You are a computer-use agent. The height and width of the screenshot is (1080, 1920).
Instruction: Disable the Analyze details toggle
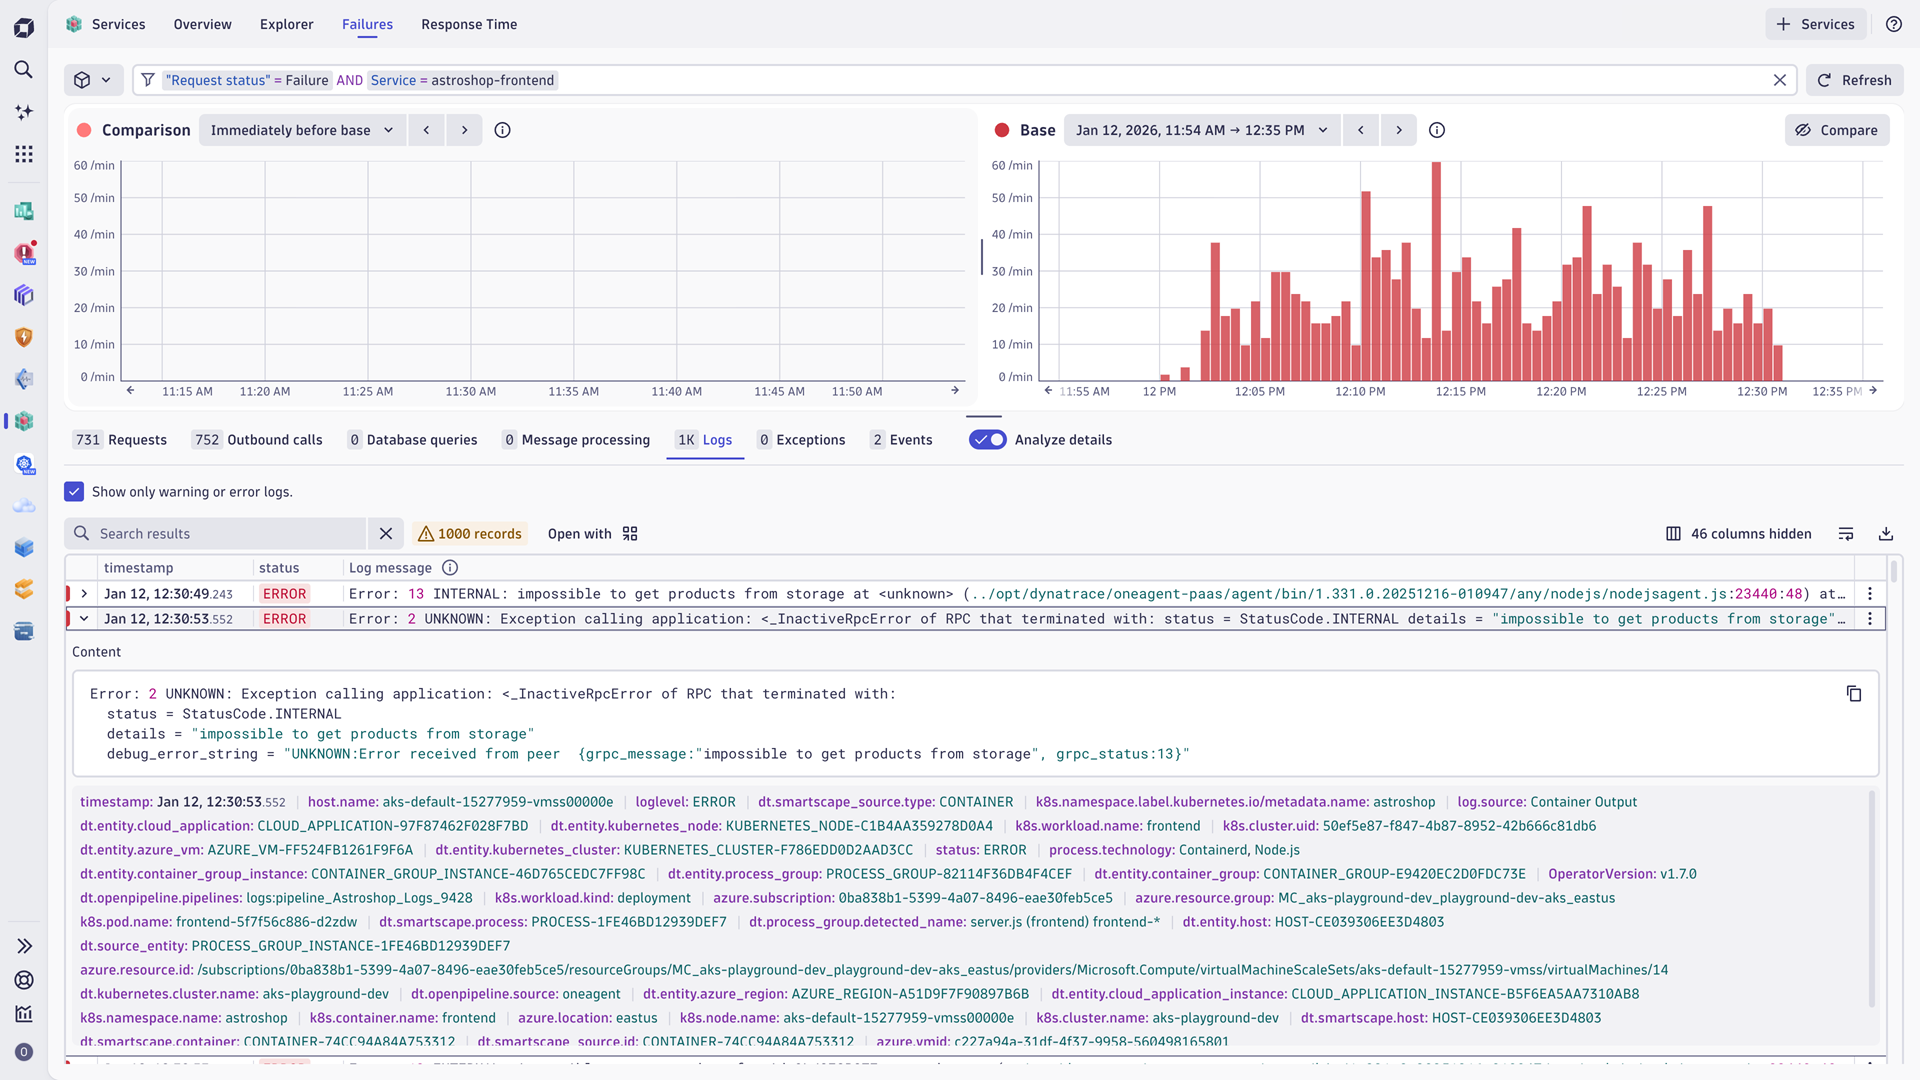coord(987,439)
